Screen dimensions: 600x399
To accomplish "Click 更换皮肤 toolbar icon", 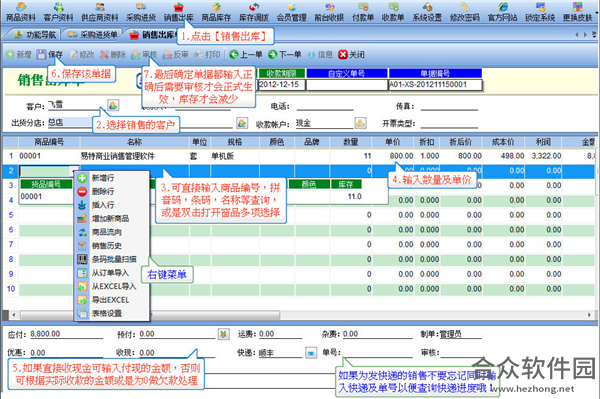I will point(577,11).
